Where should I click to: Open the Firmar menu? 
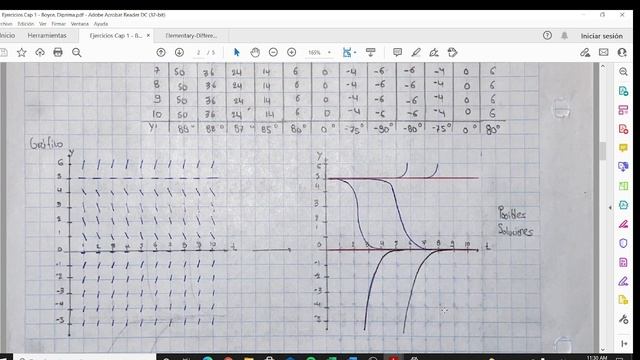point(58,24)
